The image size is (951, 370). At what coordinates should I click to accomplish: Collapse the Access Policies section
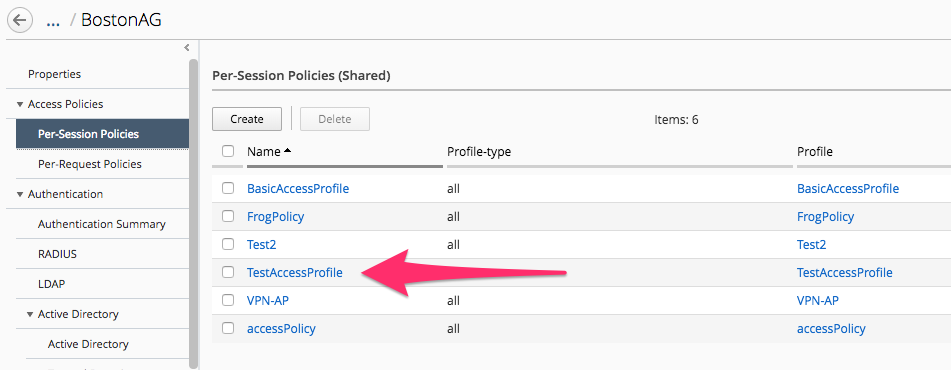click(x=19, y=104)
